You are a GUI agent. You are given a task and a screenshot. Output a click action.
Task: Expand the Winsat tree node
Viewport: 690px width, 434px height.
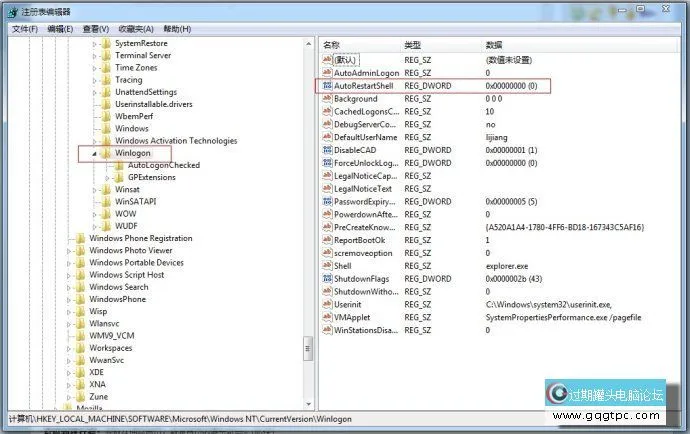point(94,190)
